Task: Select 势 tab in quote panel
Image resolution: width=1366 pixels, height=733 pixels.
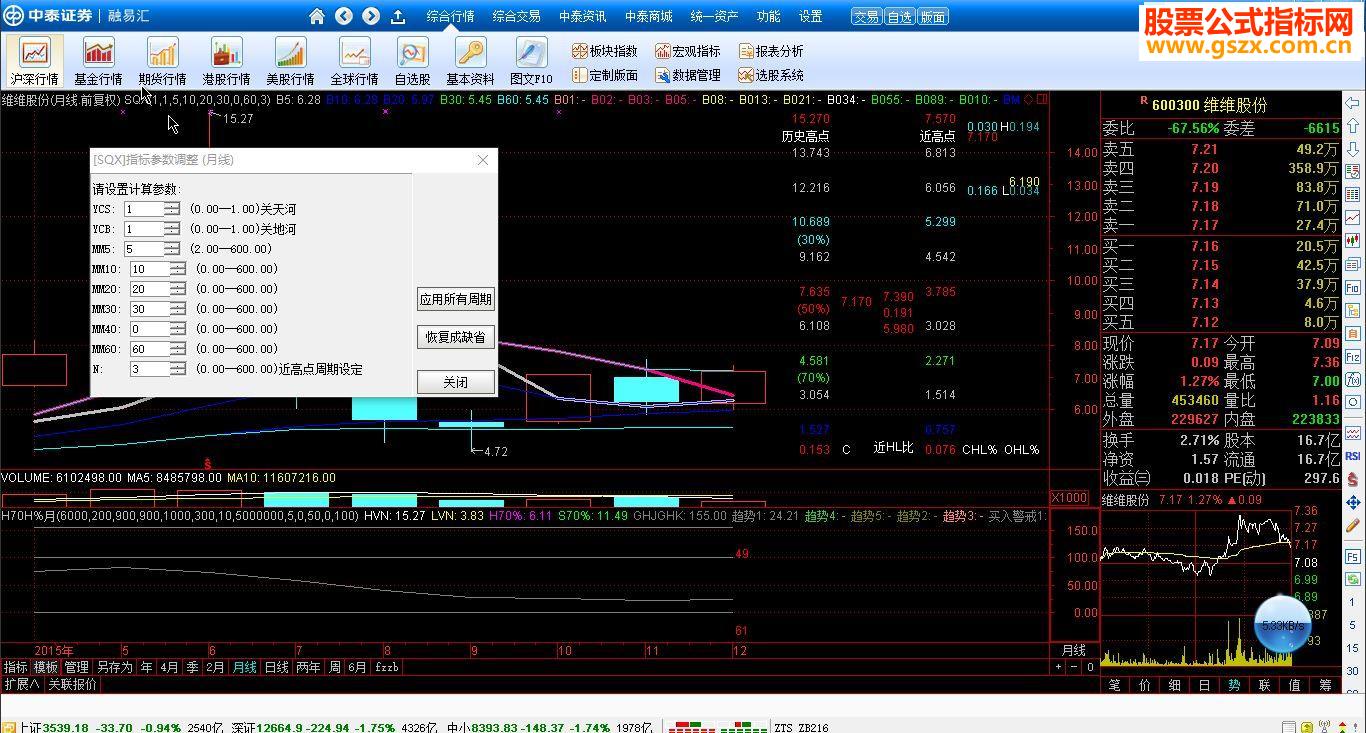Action: pos(1235,685)
